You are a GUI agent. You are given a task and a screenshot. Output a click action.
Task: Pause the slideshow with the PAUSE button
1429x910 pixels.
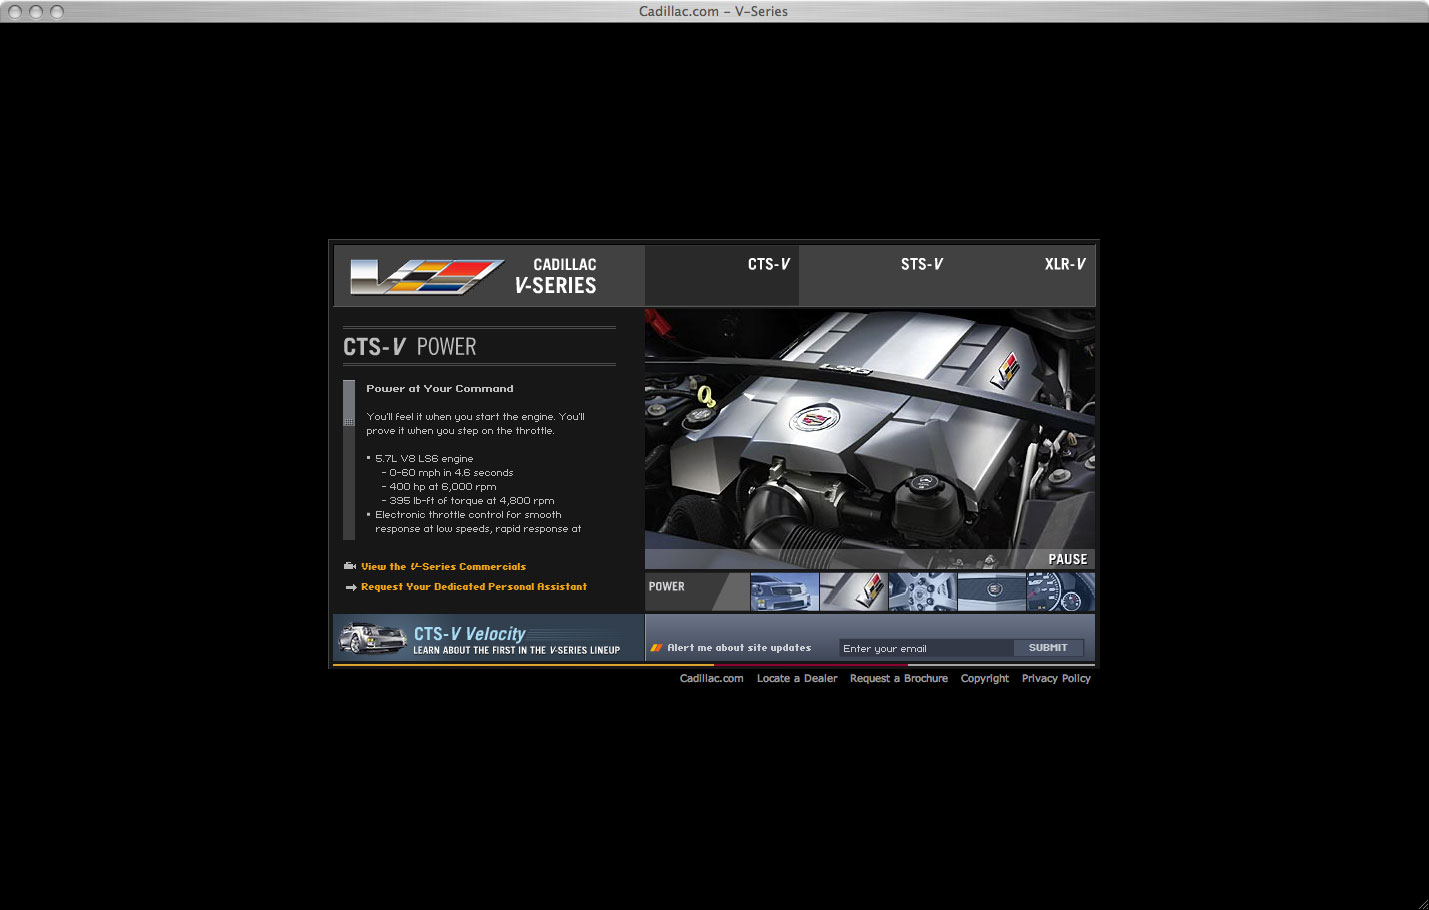point(1067,559)
